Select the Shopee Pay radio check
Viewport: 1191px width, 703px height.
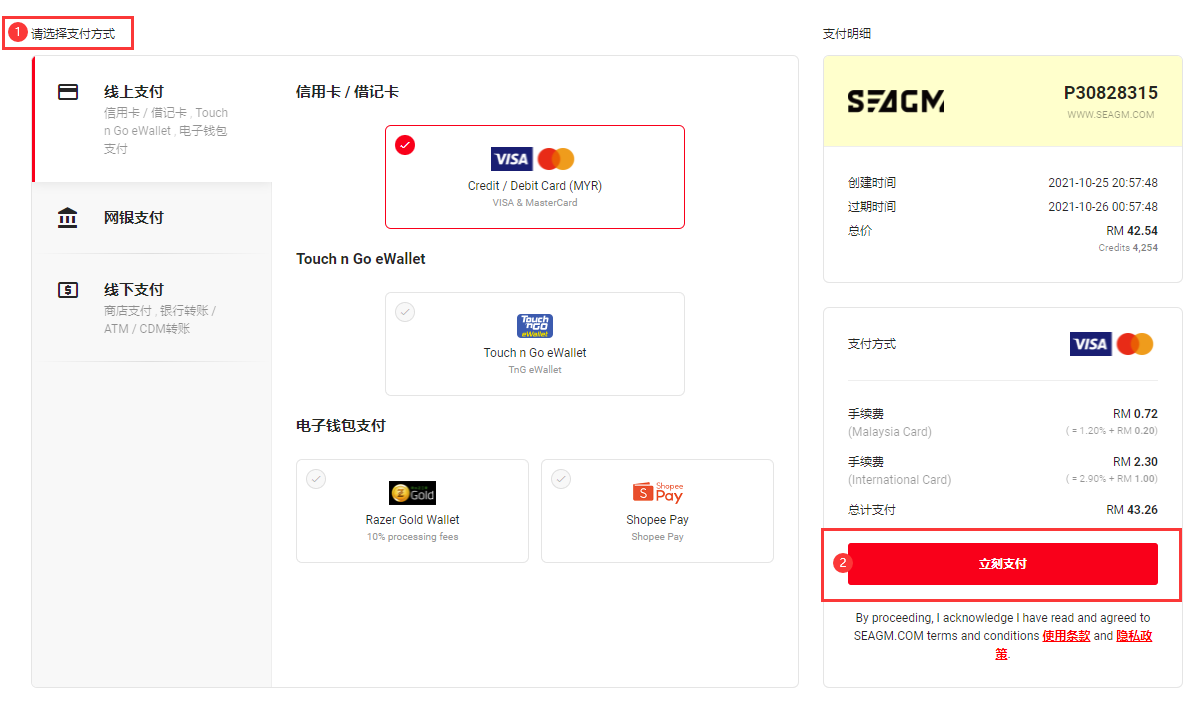click(561, 479)
